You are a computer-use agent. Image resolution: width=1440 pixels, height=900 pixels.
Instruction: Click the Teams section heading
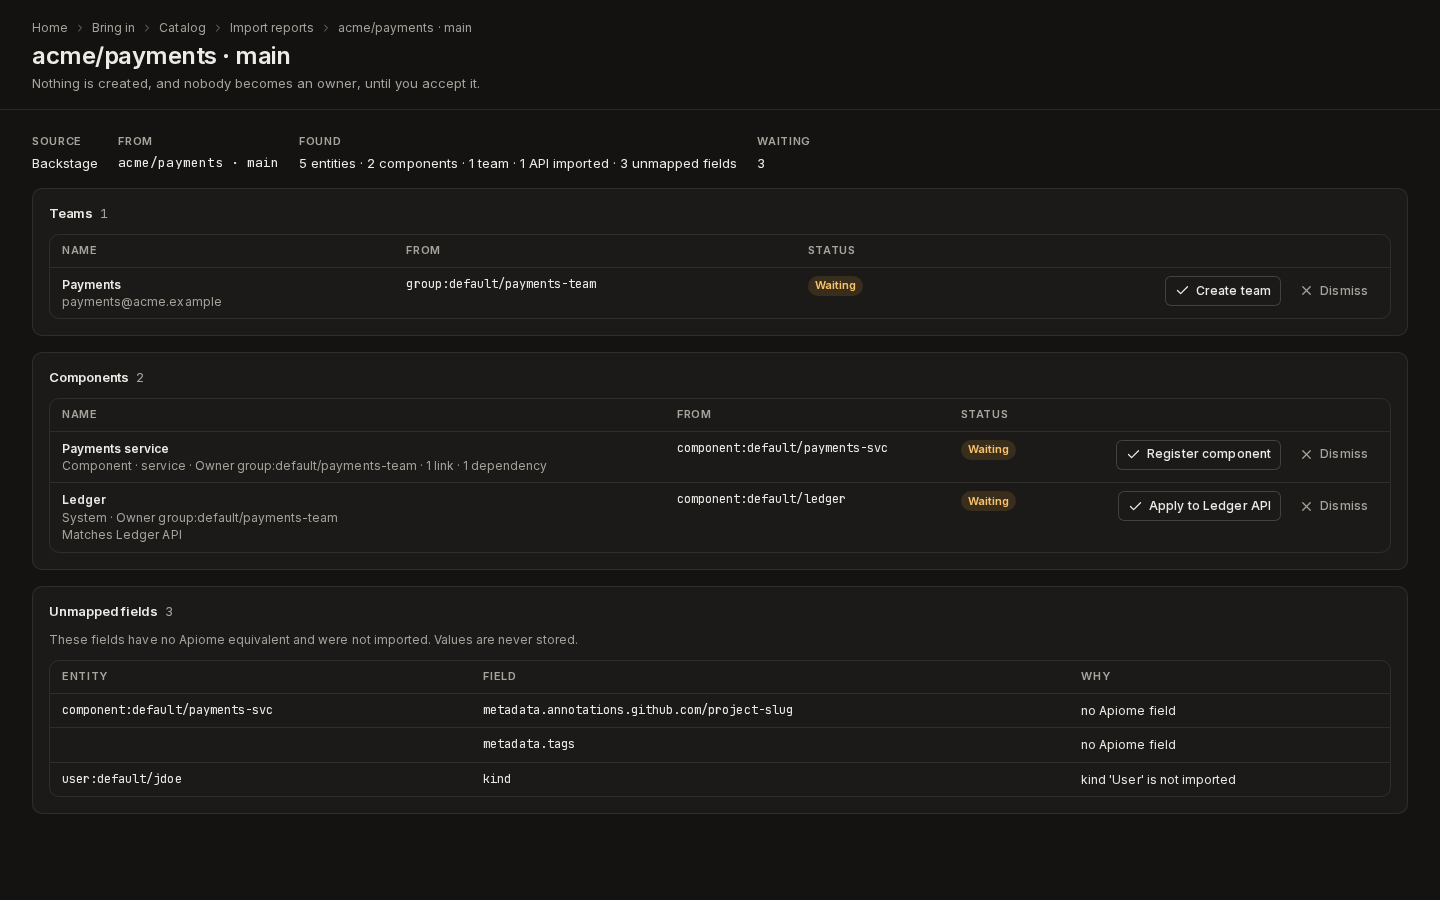point(71,214)
